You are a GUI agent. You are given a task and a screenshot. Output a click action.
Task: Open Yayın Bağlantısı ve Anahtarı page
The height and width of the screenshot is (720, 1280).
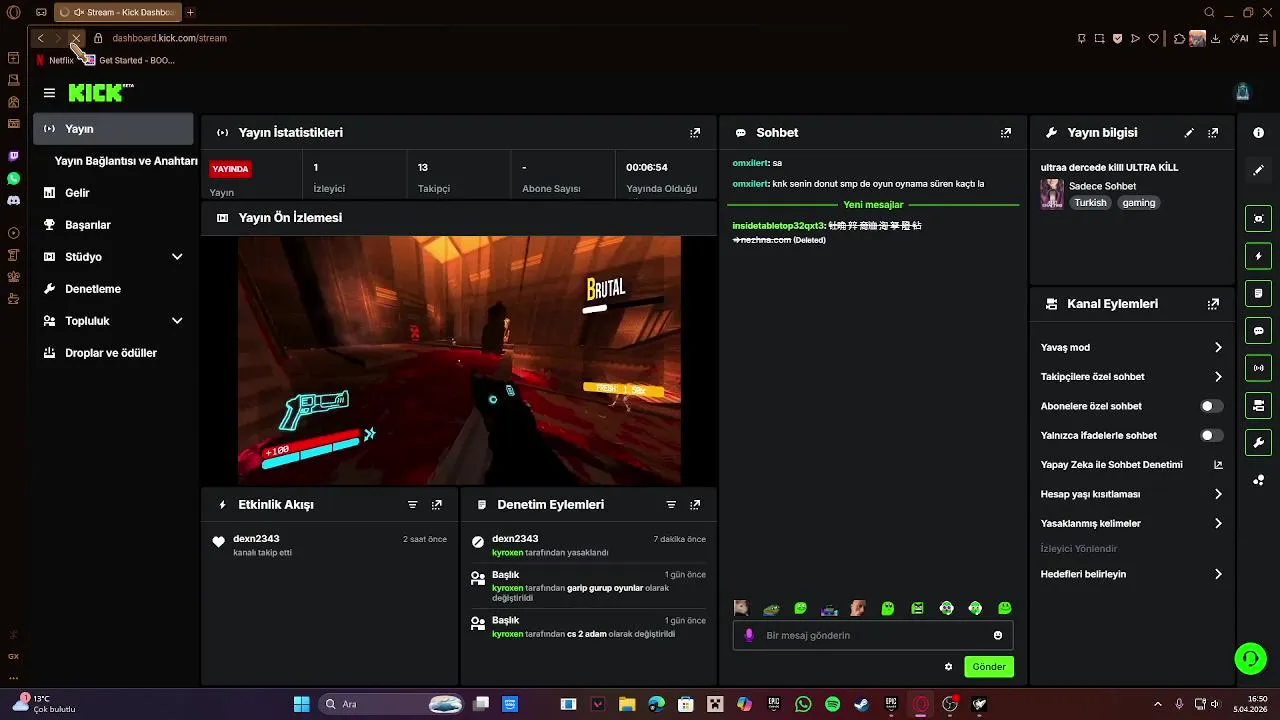coord(125,161)
